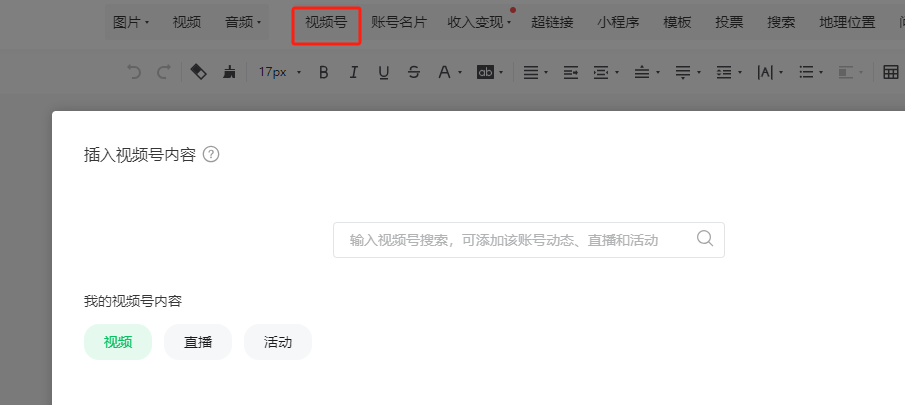Image resolution: width=905 pixels, height=405 pixels.
Task: Switch to the 直播 filter tab
Action: tap(198, 342)
